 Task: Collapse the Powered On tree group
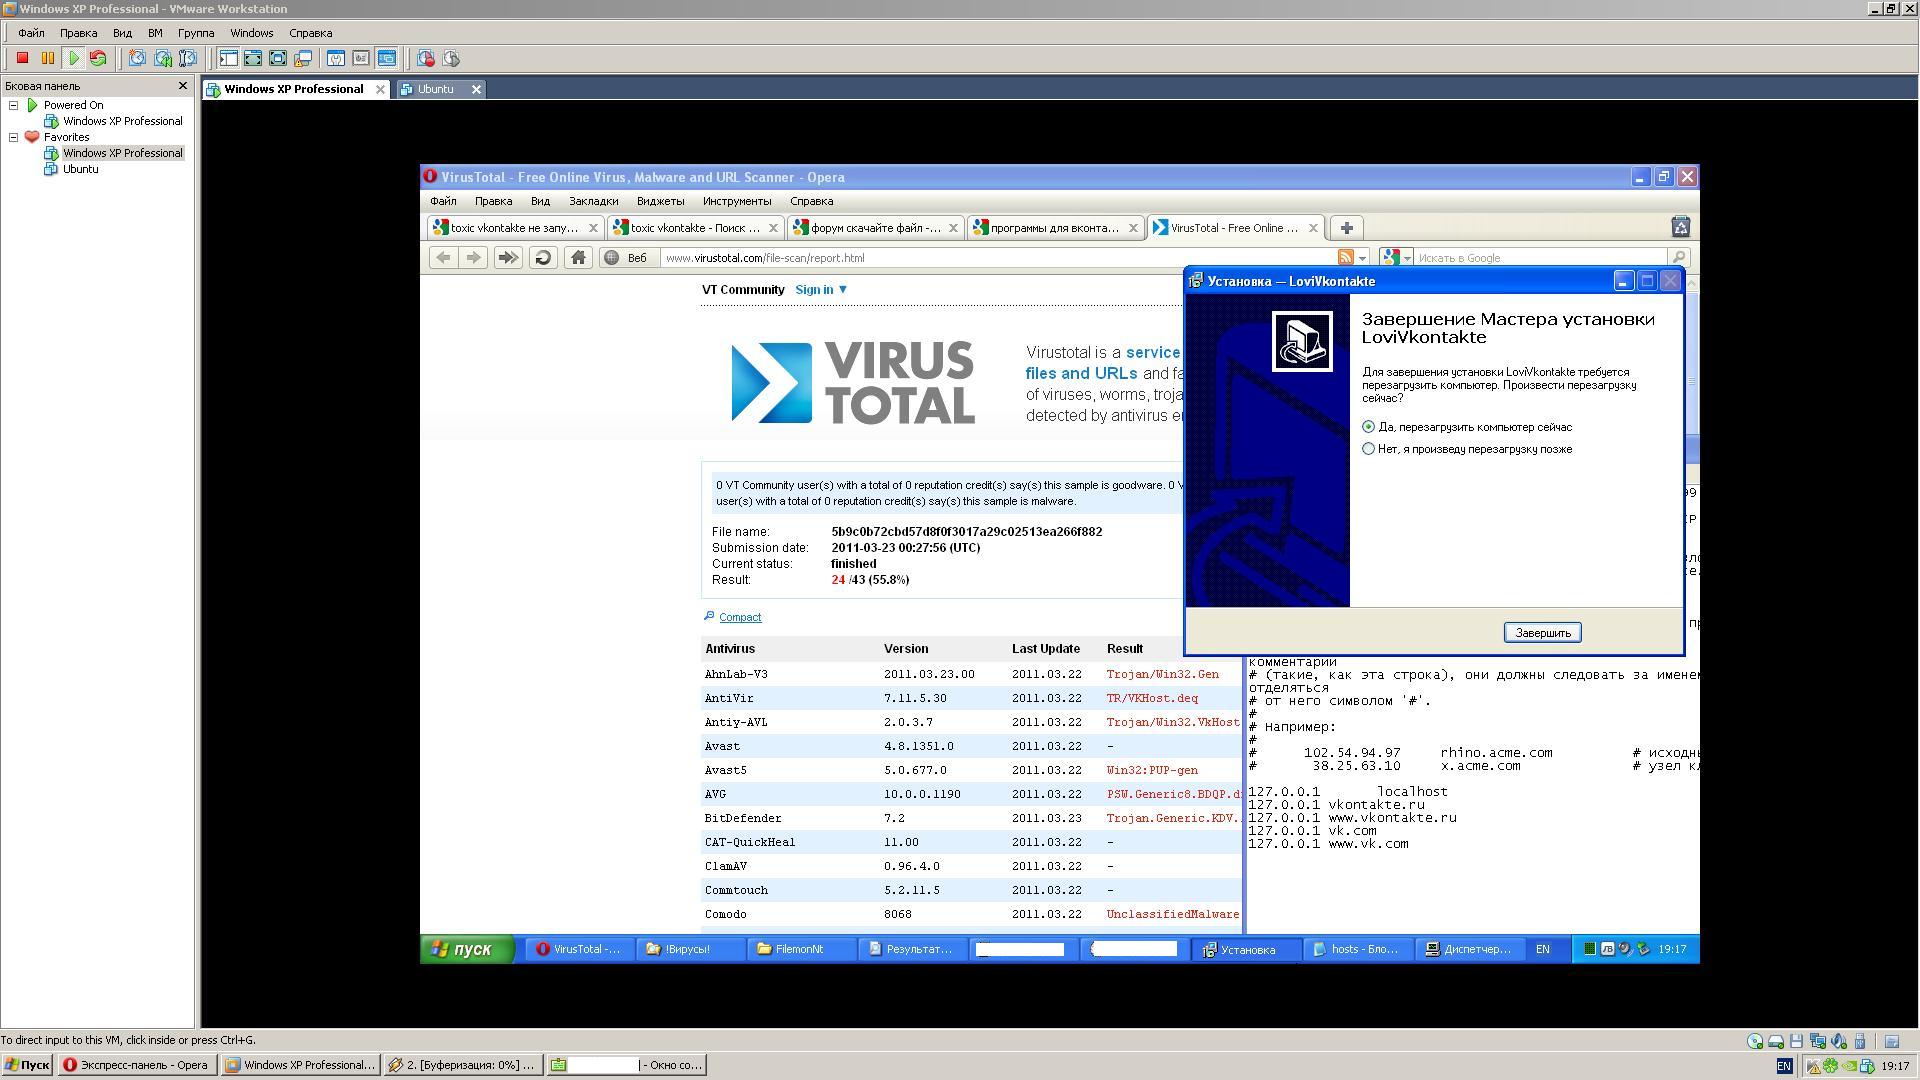(x=14, y=105)
